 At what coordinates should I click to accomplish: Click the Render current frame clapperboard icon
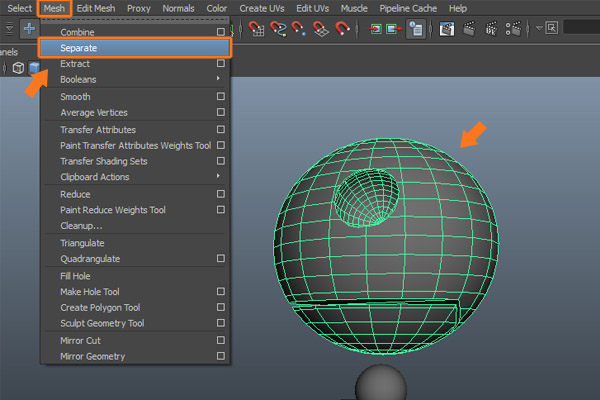(470, 28)
